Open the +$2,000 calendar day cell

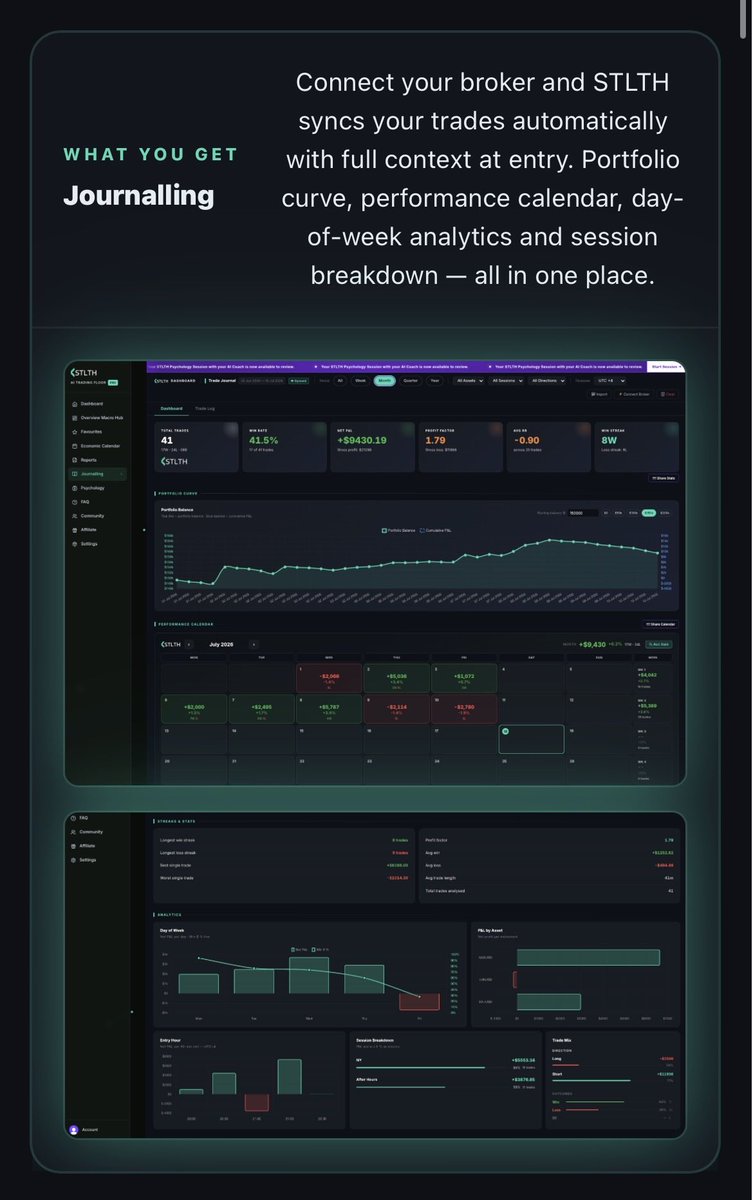tap(195, 708)
